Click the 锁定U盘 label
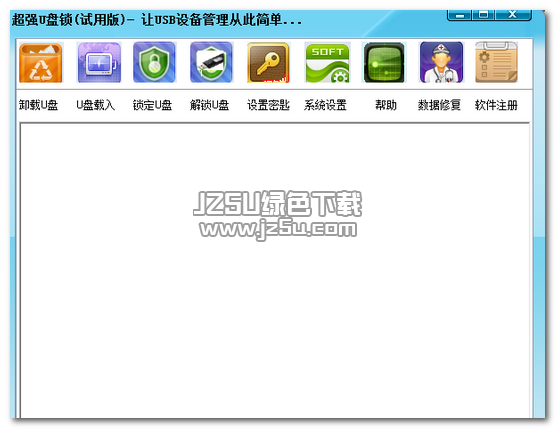556x429 pixels. [x=152, y=105]
